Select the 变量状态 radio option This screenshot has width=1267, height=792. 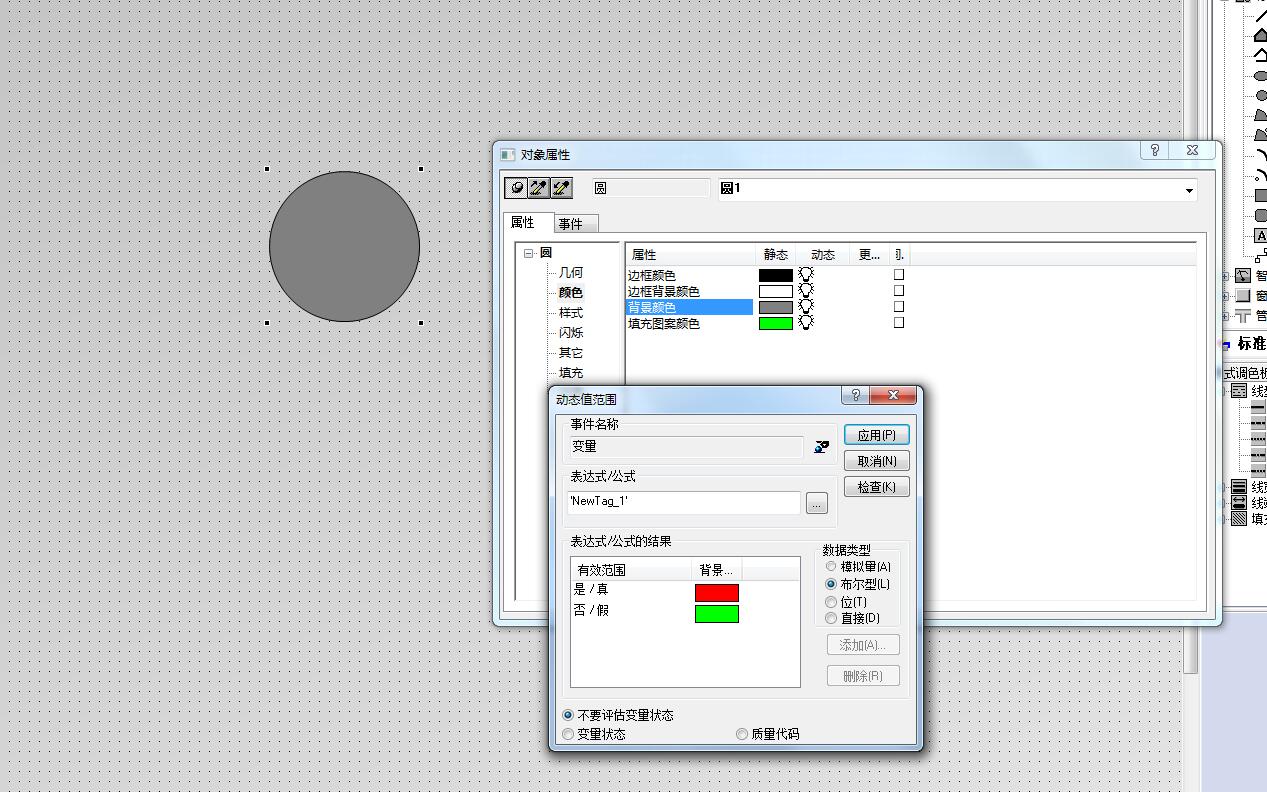click(x=568, y=734)
